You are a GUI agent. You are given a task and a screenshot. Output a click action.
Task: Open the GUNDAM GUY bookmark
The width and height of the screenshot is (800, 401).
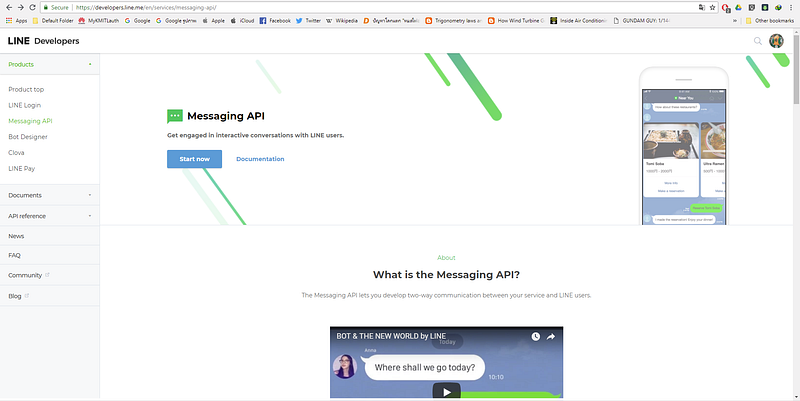641,21
